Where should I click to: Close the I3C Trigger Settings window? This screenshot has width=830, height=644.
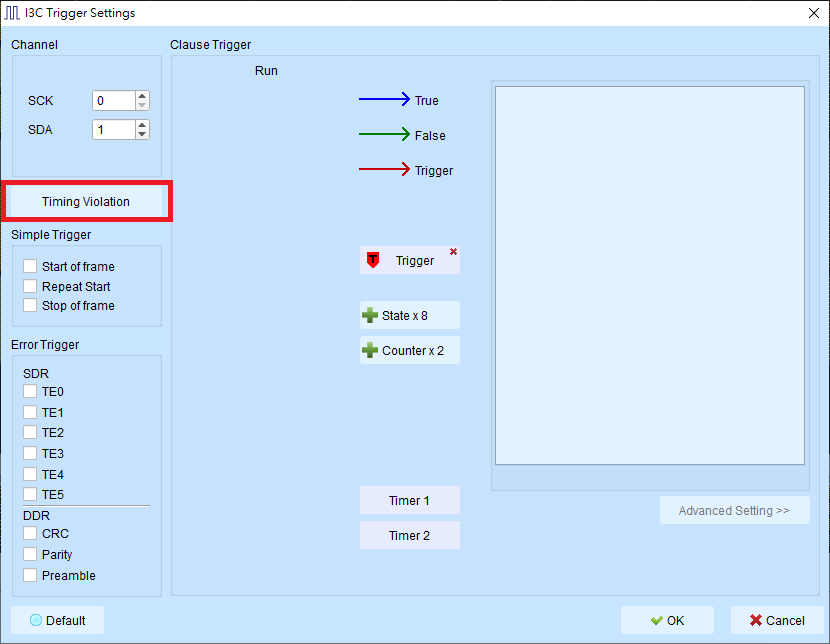coord(814,13)
